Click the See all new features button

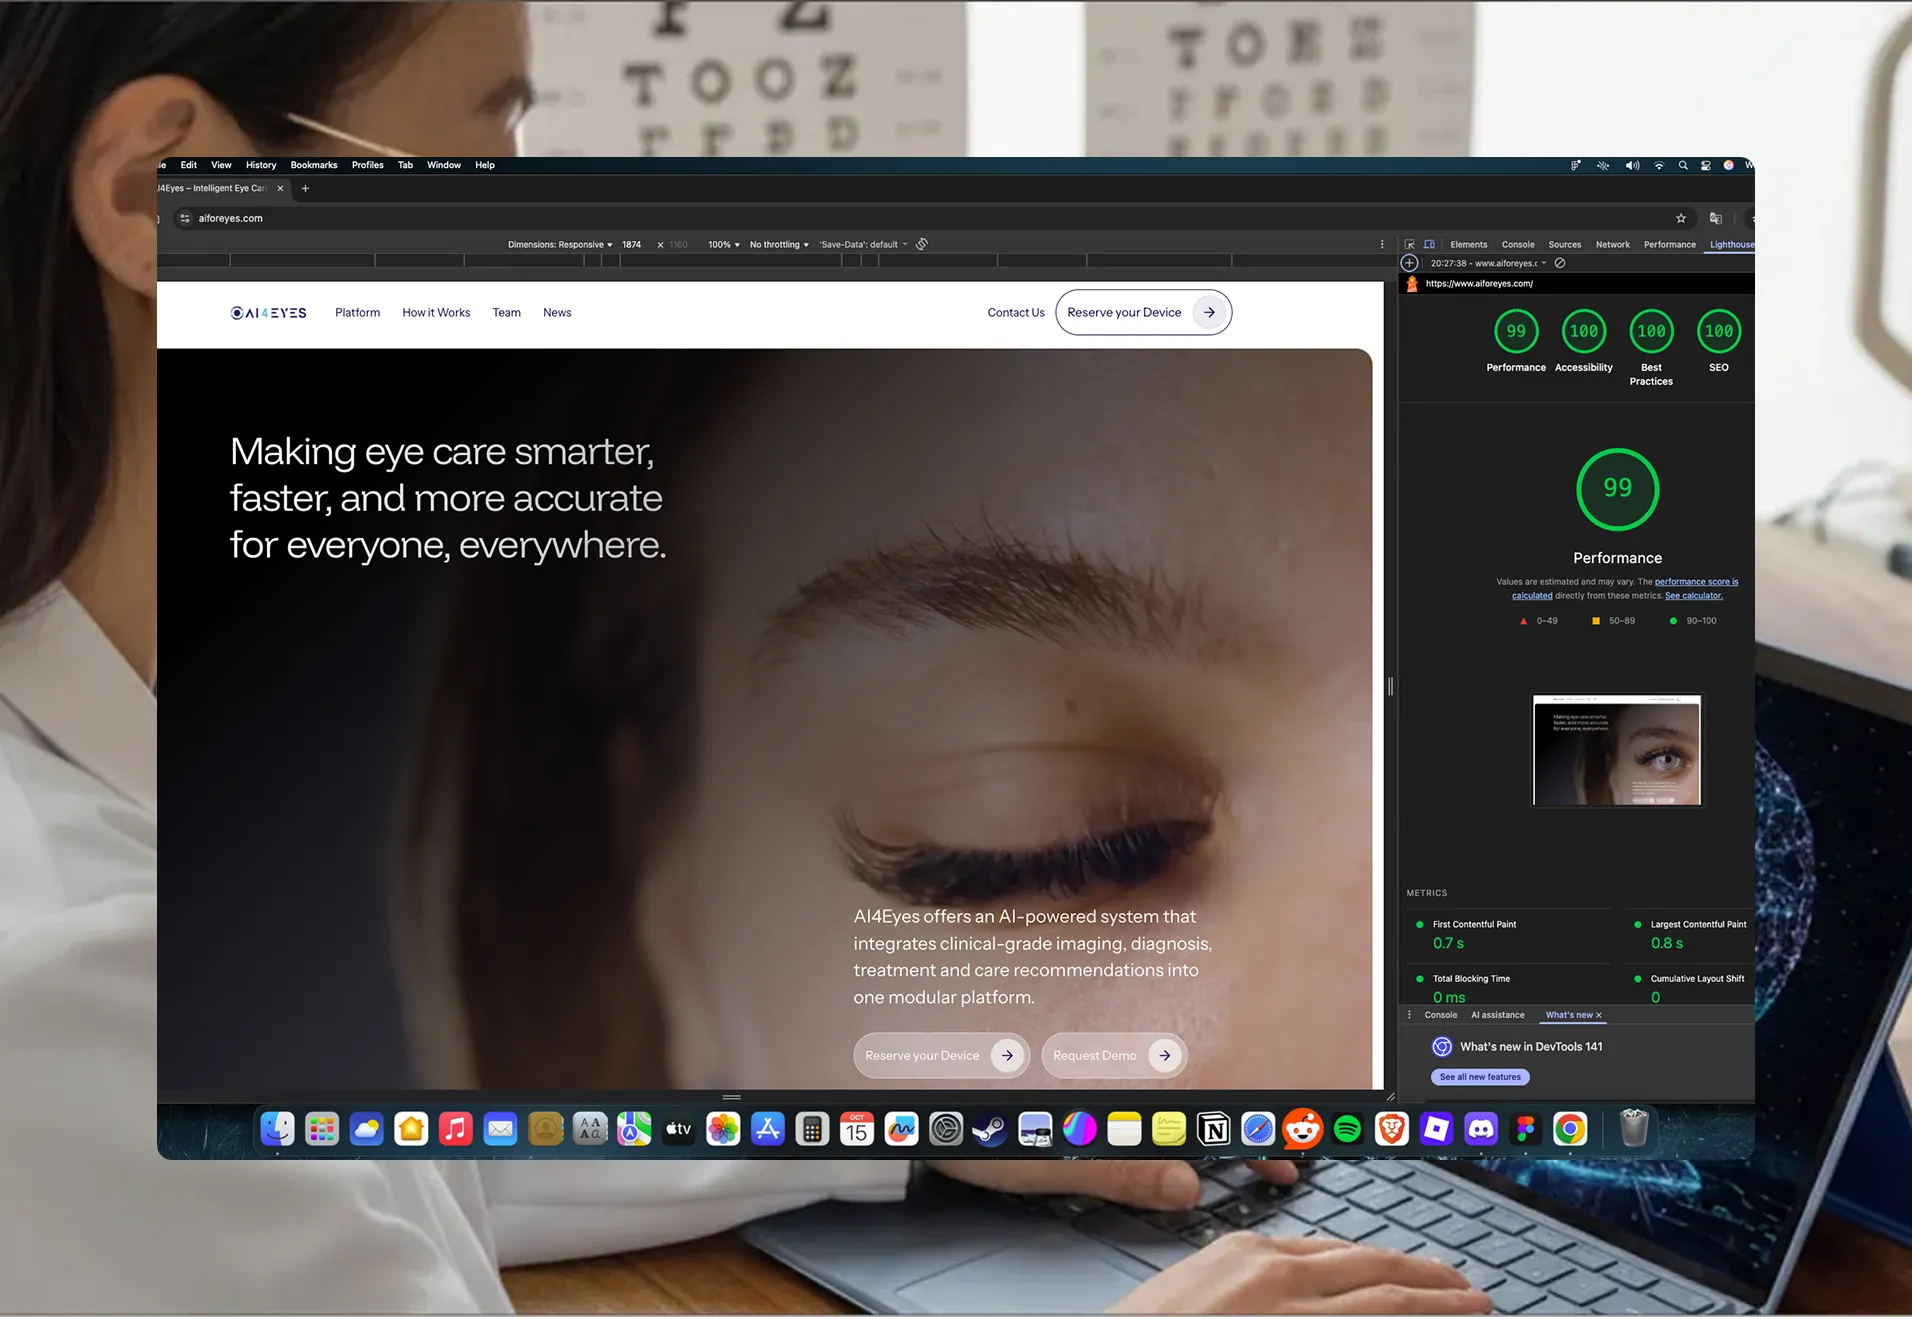pyautogui.click(x=1480, y=1077)
